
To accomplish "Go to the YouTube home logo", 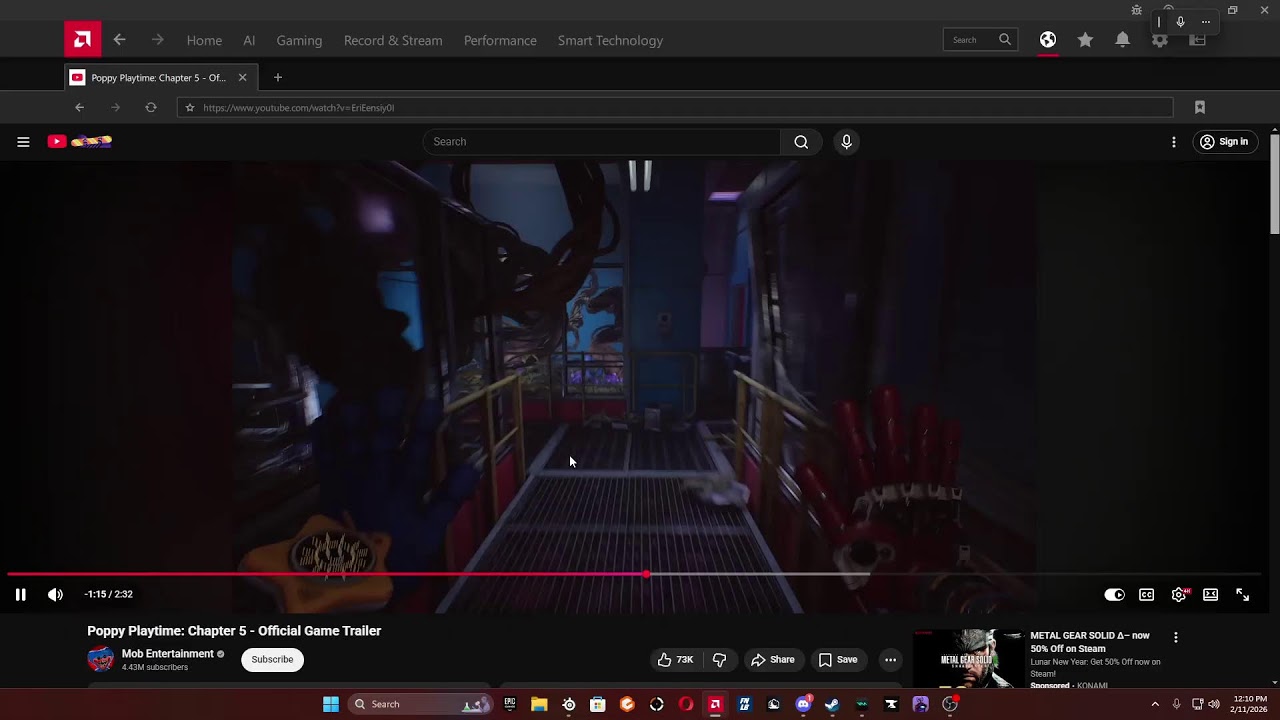I will (79, 142).
